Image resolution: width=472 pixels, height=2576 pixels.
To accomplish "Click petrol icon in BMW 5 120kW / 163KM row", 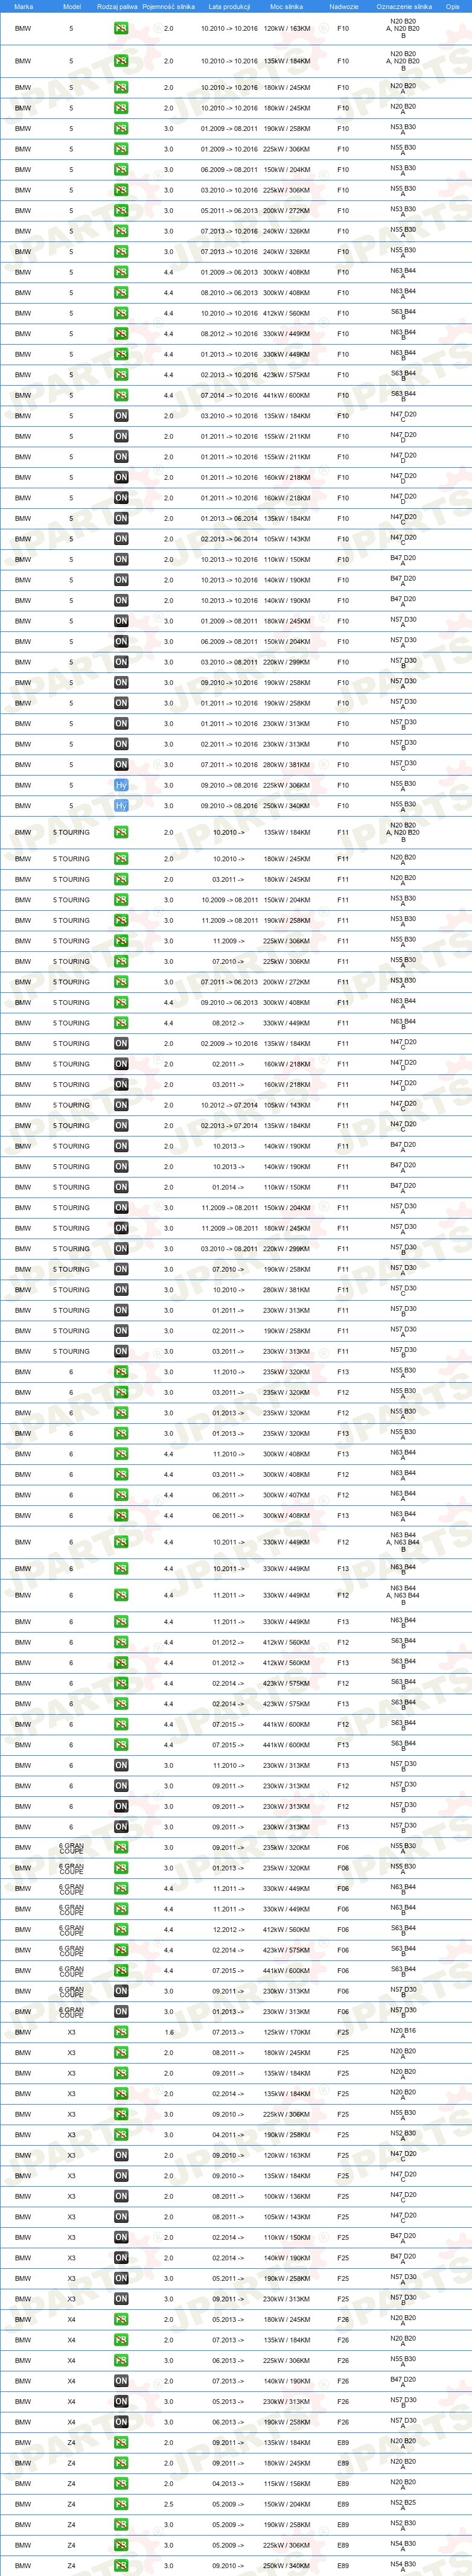I will pos(121,28).
